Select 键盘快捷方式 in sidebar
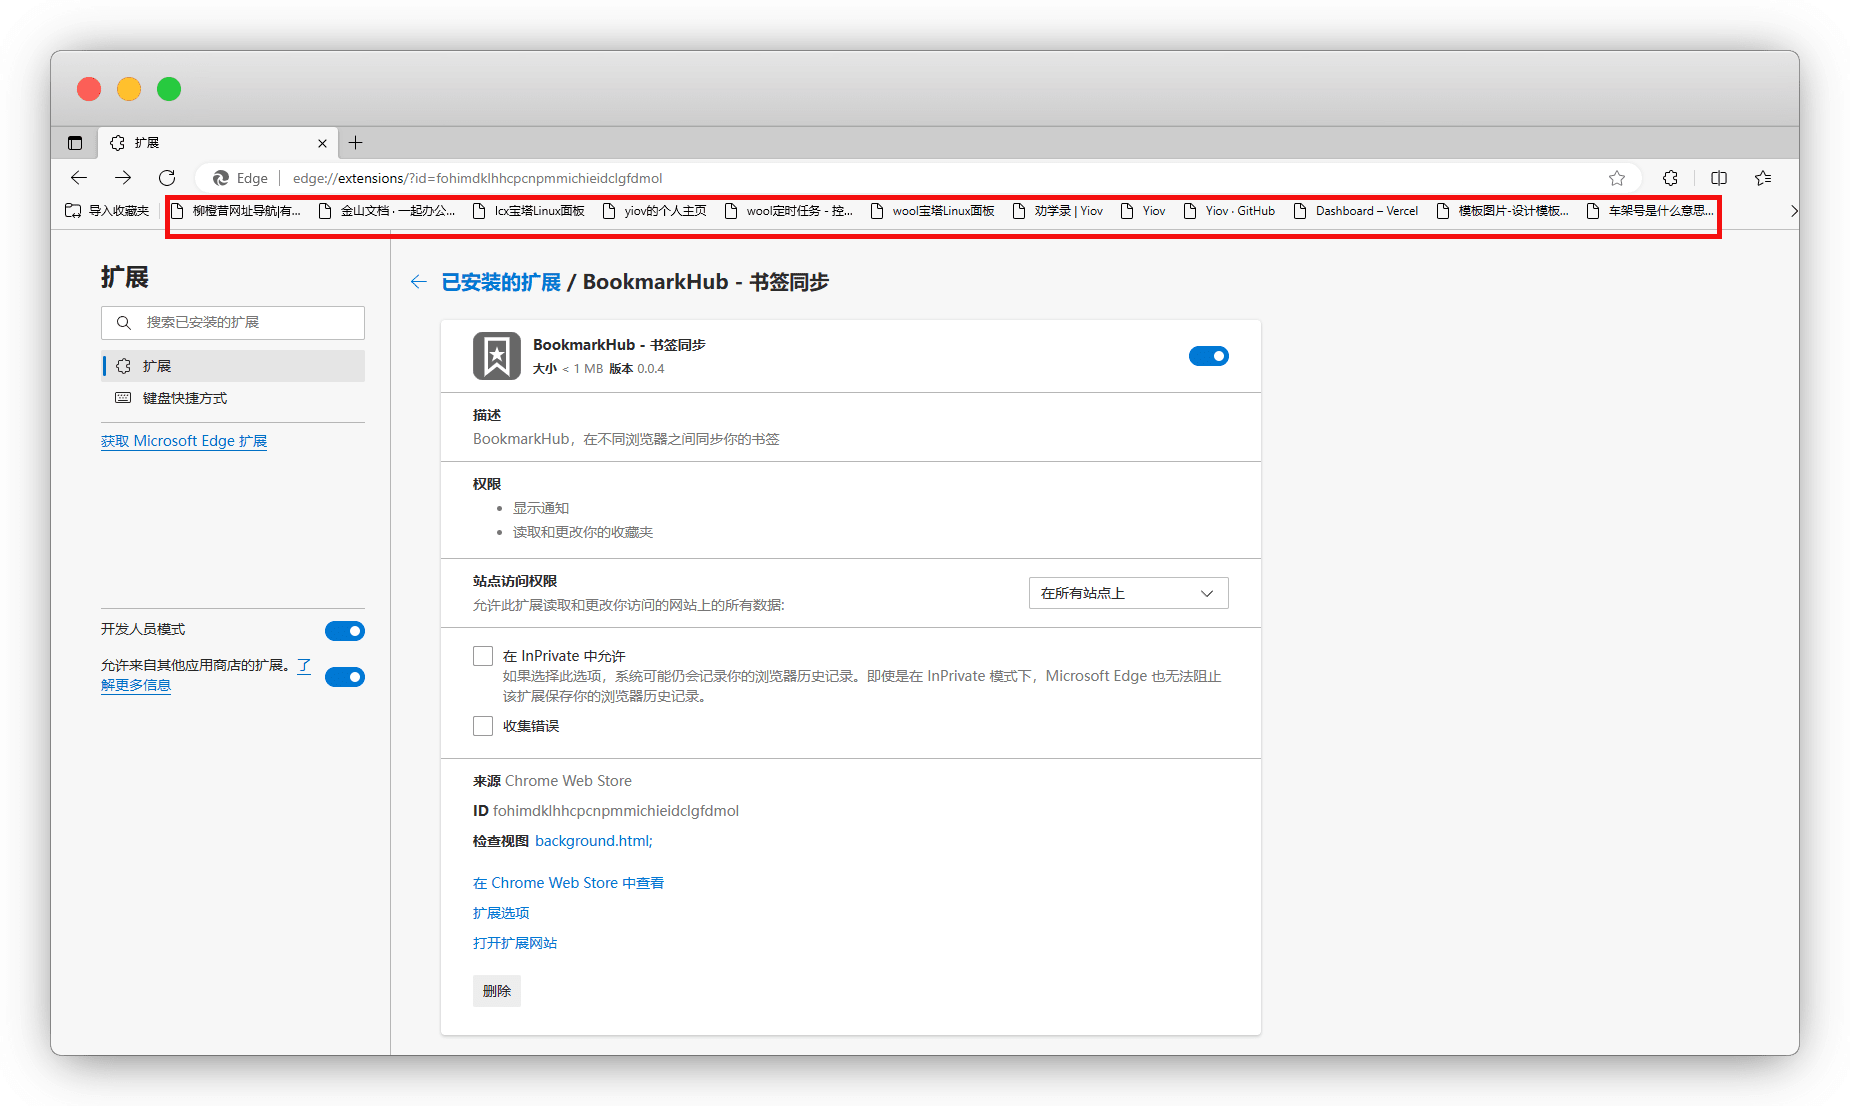Viewport: 1850px width, 1106px height. coord(185,398)
